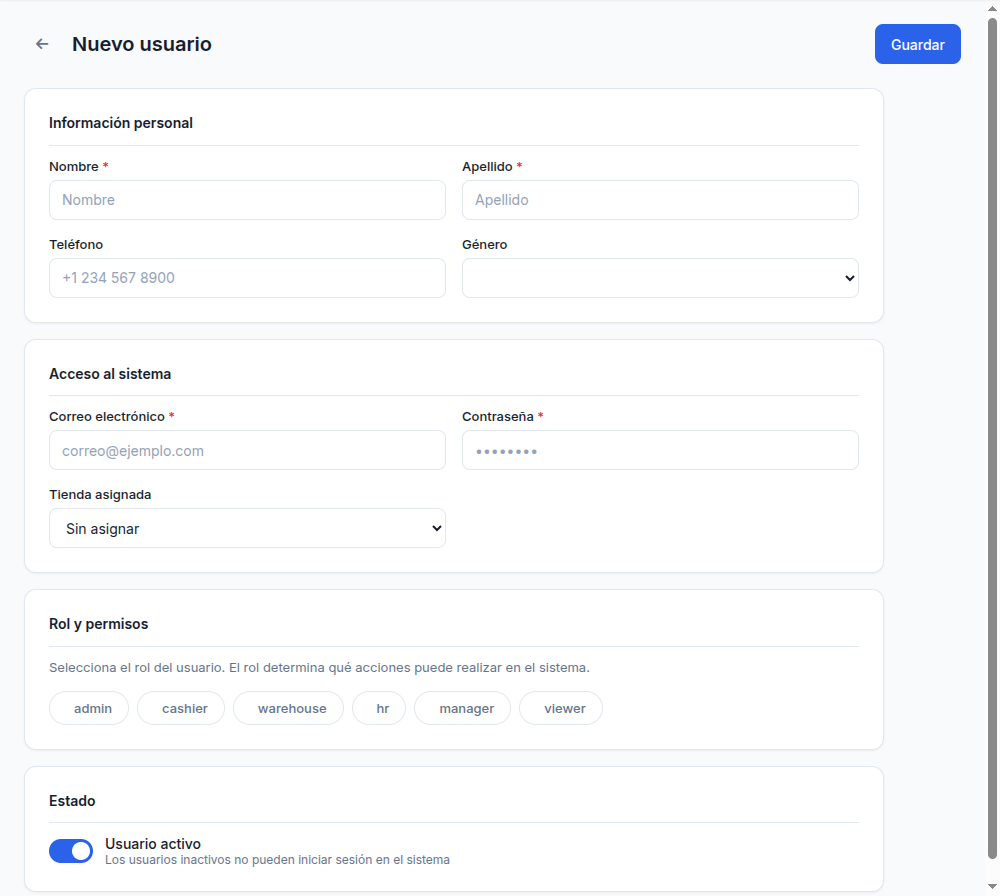Screen dimensions: 1000x896
Task: Open the Género dropdown
Action: (660, 278)
